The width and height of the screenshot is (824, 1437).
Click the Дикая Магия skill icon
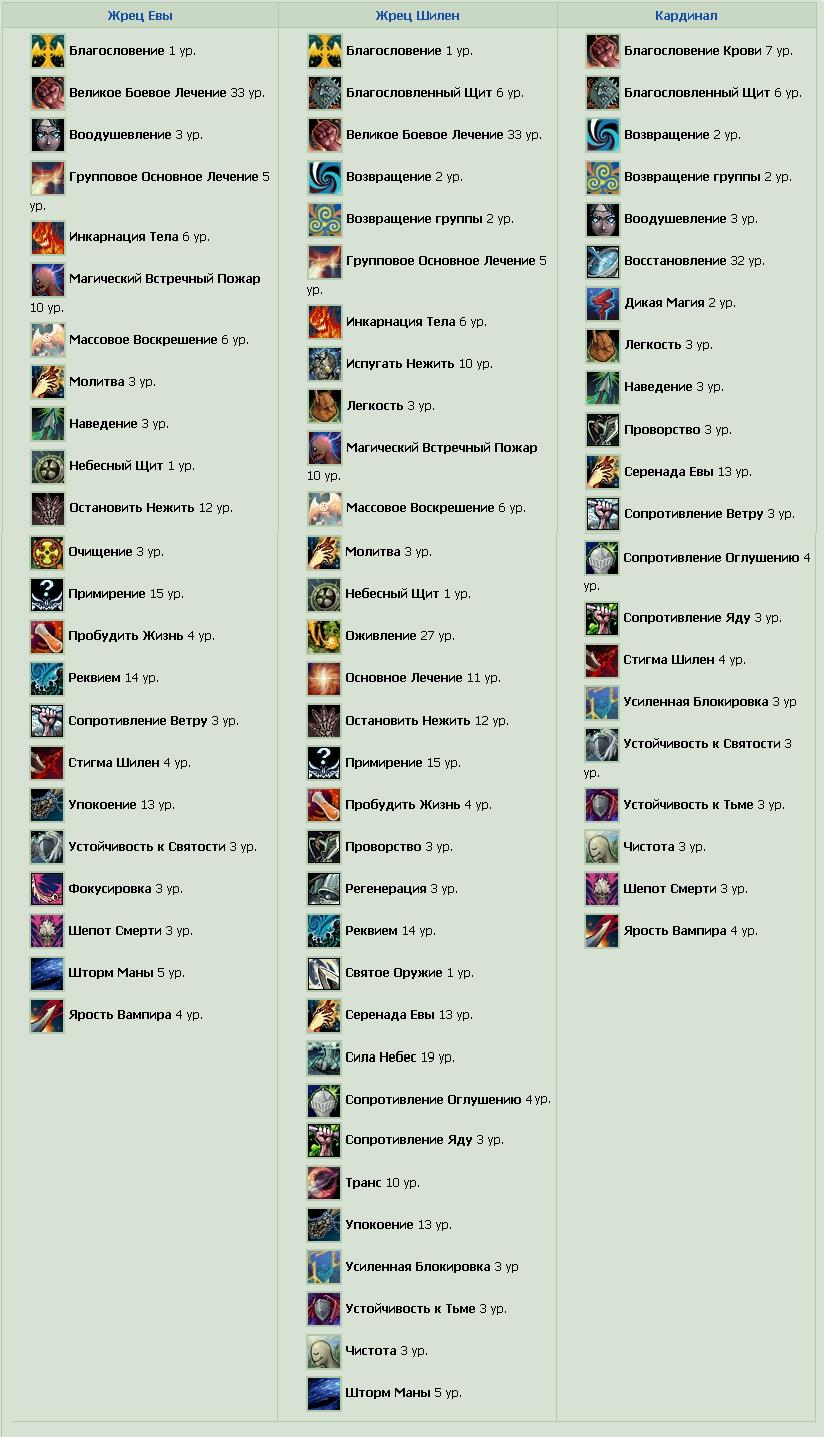(x=602, y=303)
